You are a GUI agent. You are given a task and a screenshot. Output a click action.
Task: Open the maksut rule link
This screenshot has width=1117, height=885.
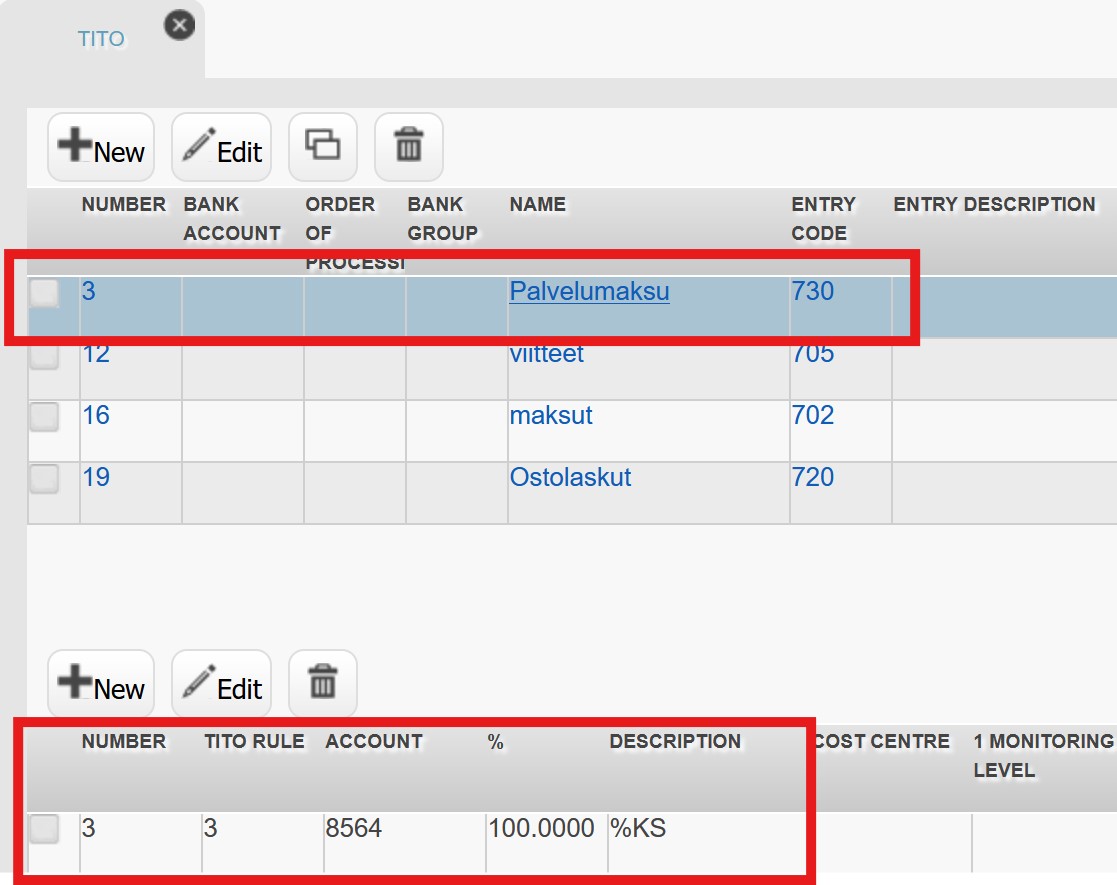click(x=551, y=415)
